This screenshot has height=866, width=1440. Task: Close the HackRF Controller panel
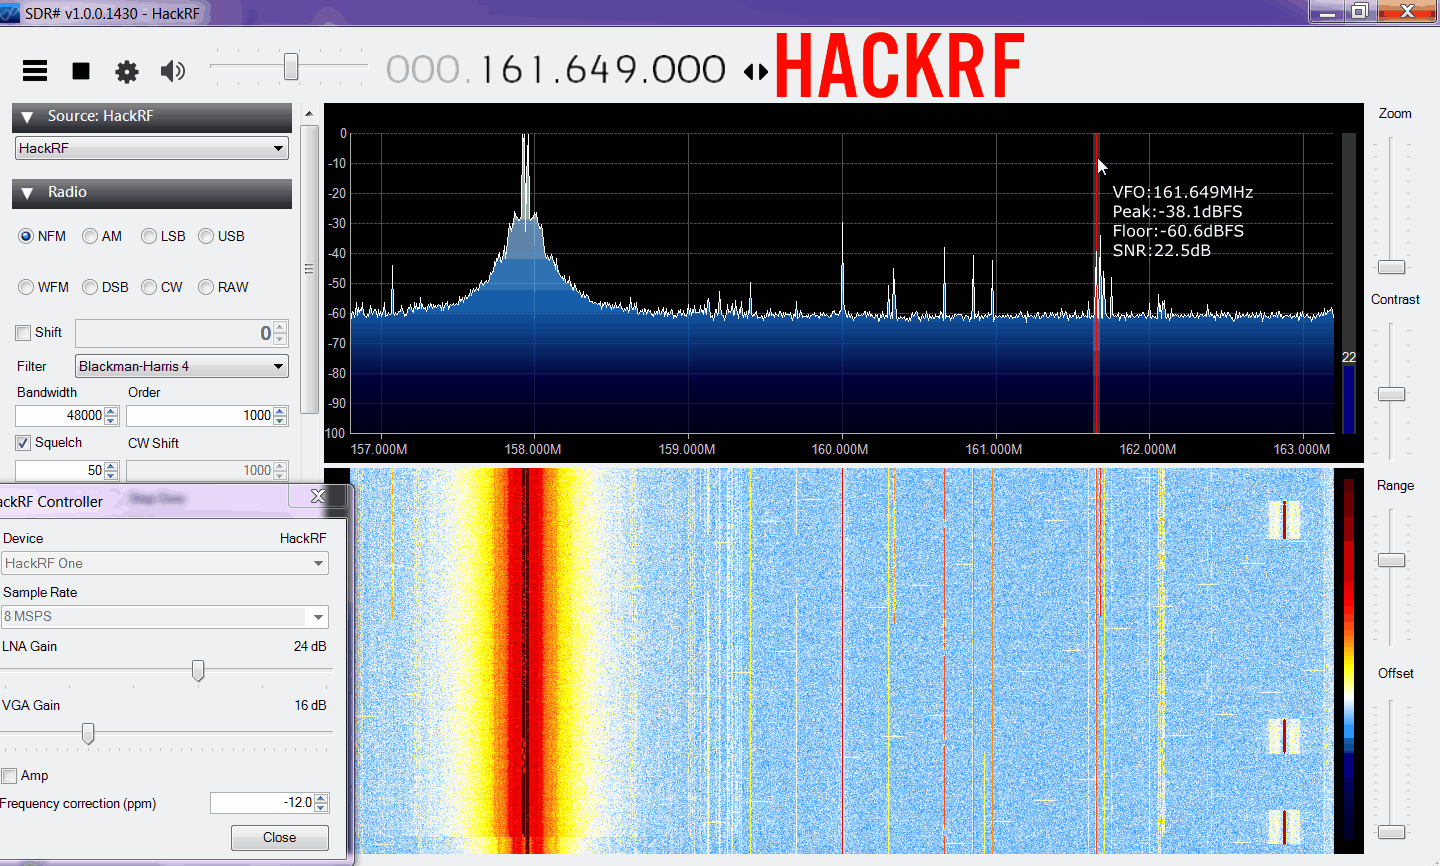(x=318, y=496)
